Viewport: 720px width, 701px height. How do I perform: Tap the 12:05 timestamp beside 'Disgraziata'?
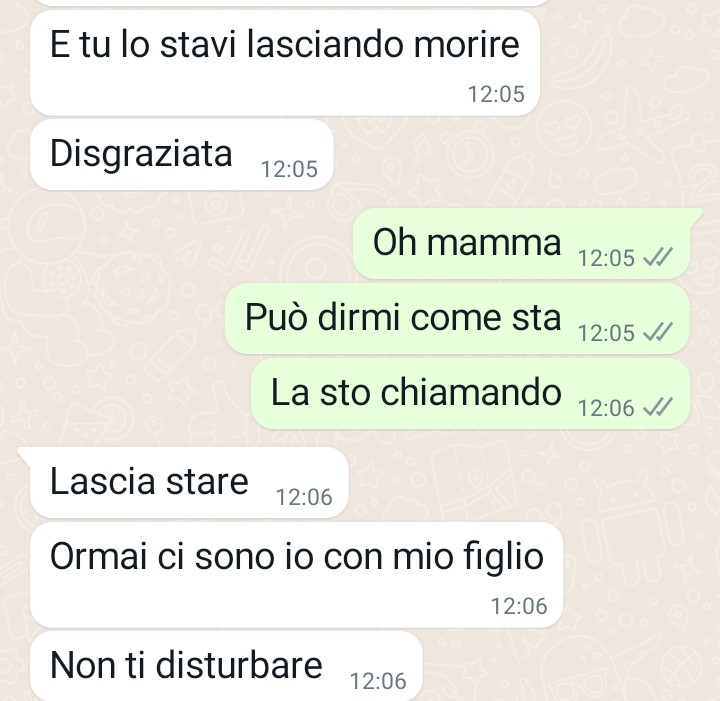(289, 169)
